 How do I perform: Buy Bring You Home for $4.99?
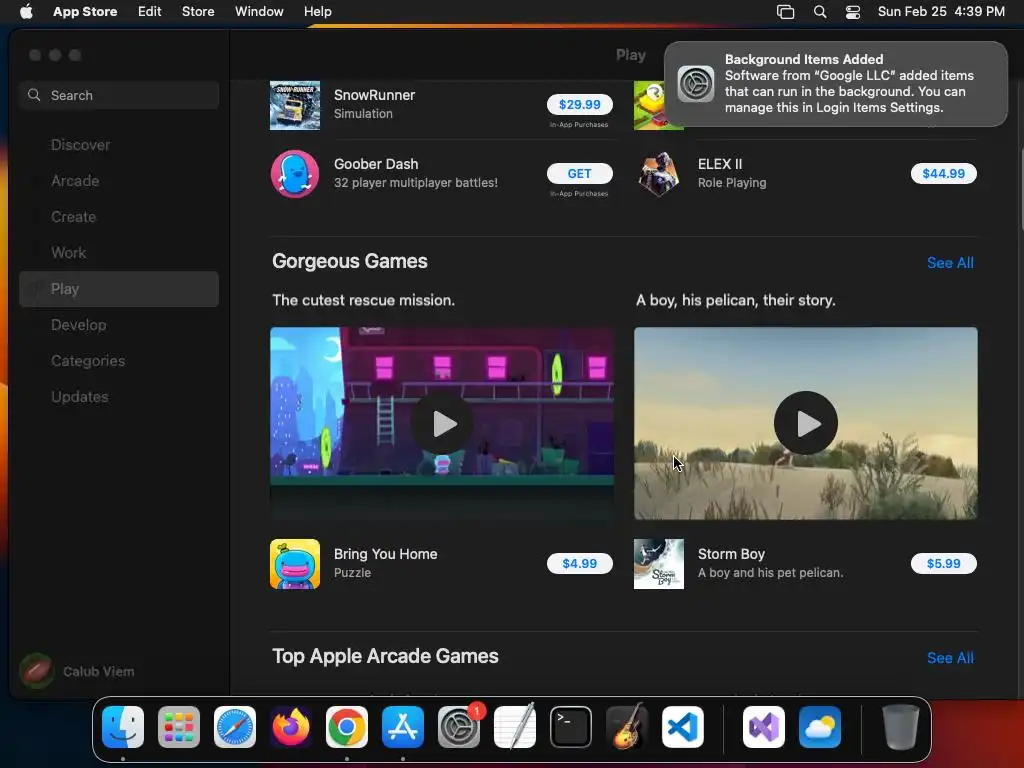(x=579, y=564)
